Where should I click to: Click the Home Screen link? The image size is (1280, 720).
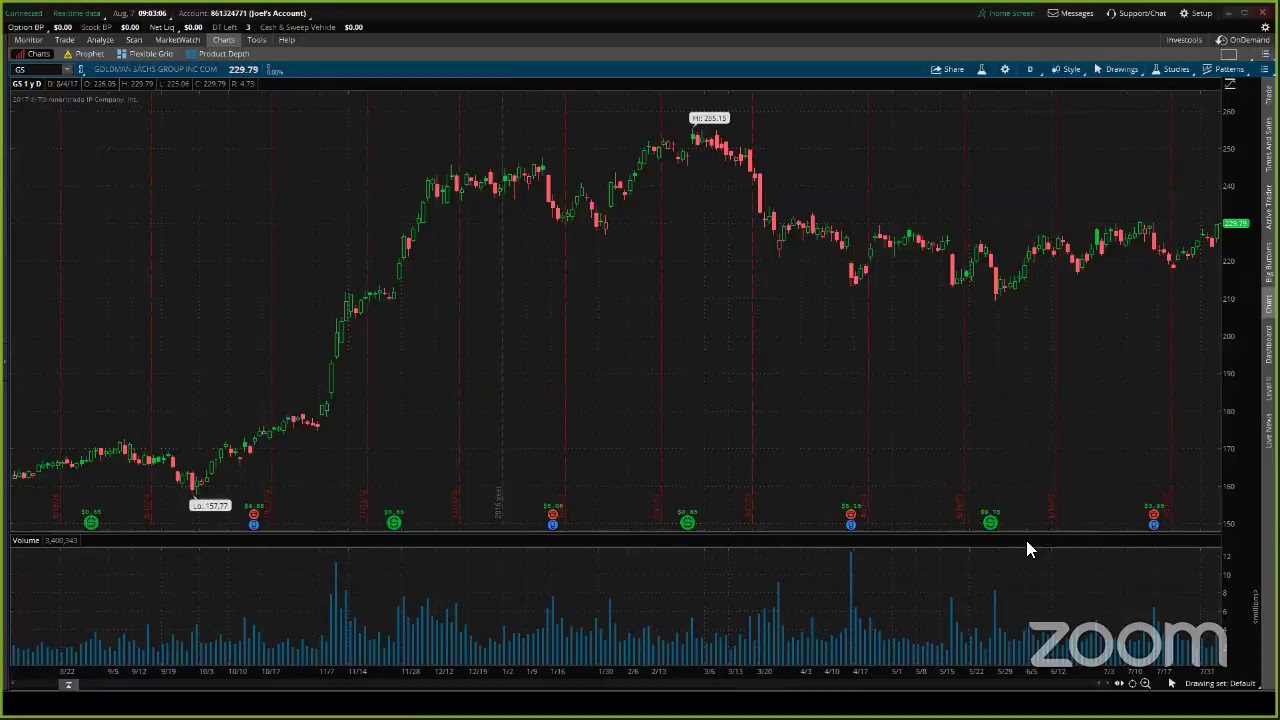point(1006,13)
